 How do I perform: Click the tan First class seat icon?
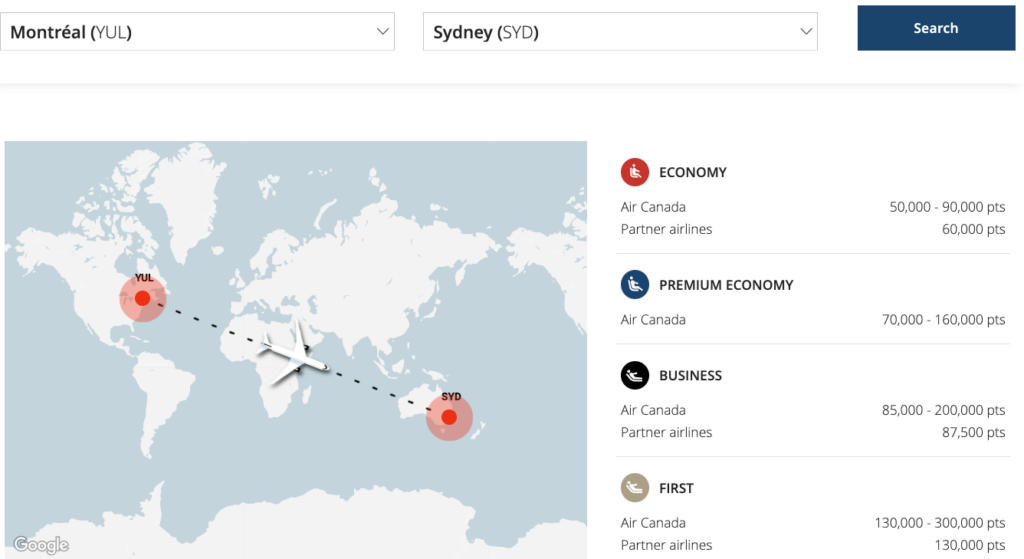point(635,488)
